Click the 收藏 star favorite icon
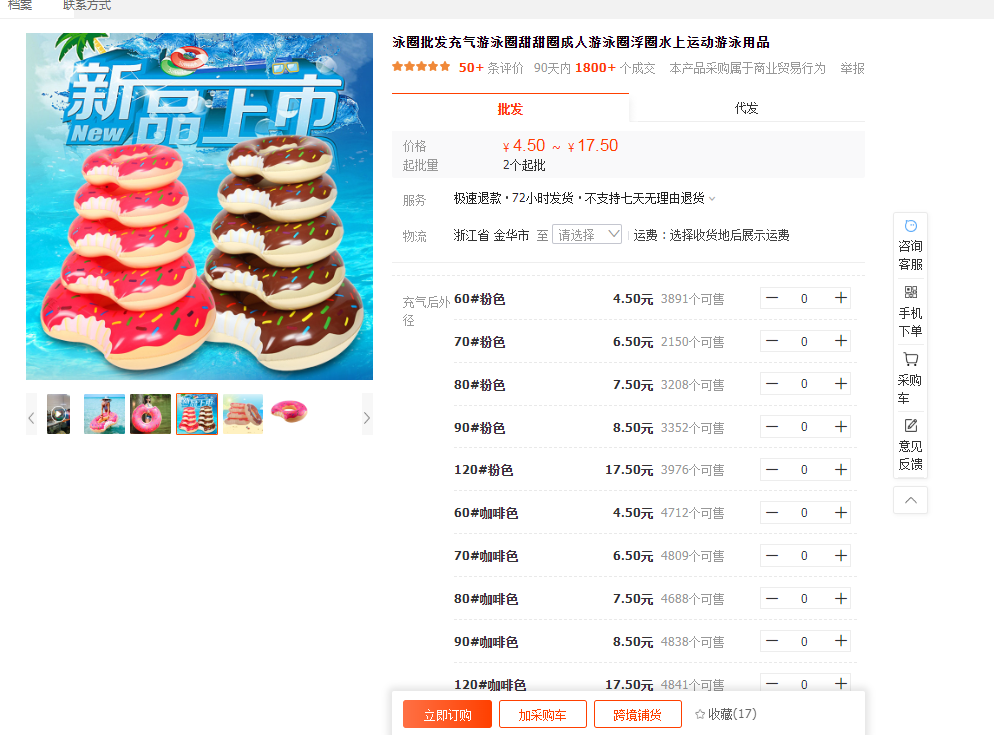The width and height of the screenshot is (994, 735). coord(700,714)
